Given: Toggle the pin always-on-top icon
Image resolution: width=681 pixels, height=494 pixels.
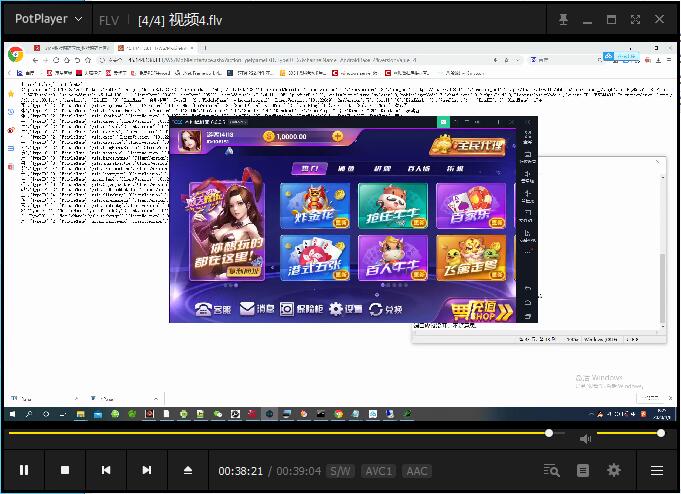Looking at the screenshot, I should 564,19.
